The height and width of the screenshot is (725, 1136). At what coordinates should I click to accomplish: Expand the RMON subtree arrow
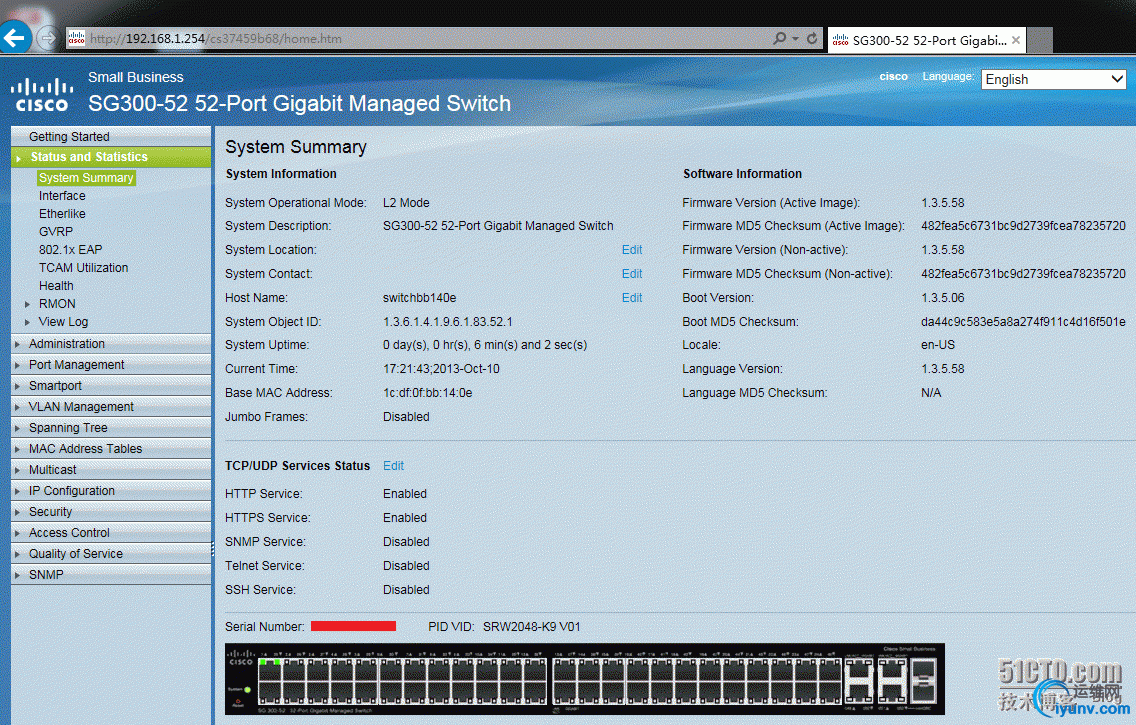tap(28, 304)
